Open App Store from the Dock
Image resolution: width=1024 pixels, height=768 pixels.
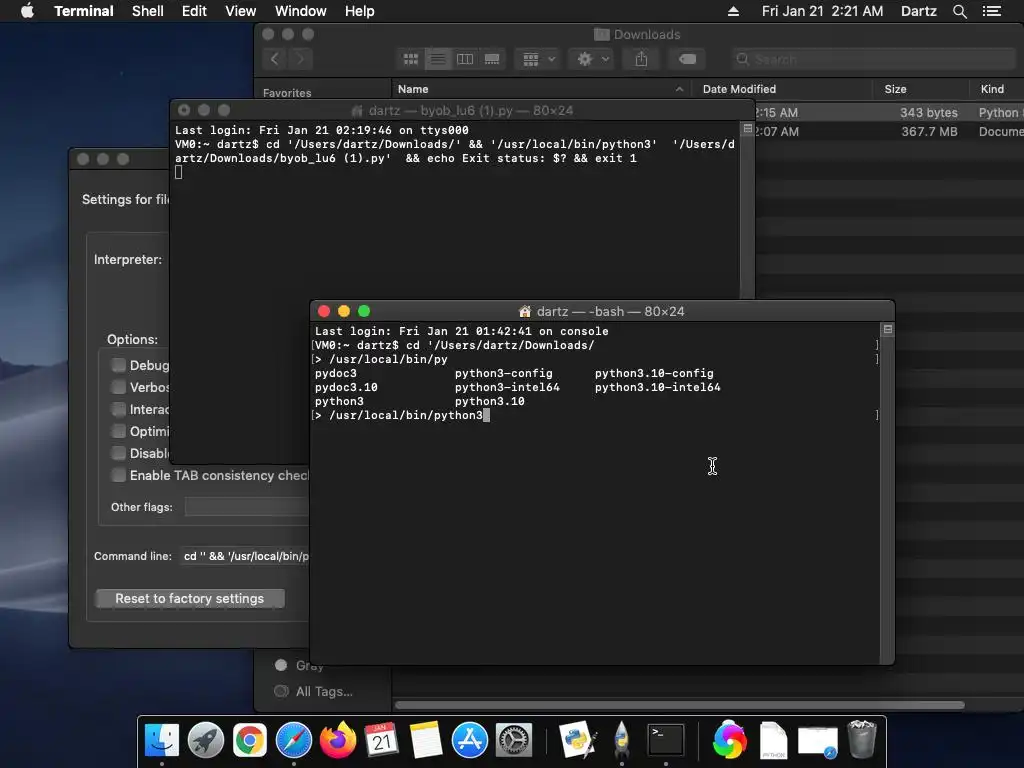(470, 741)
